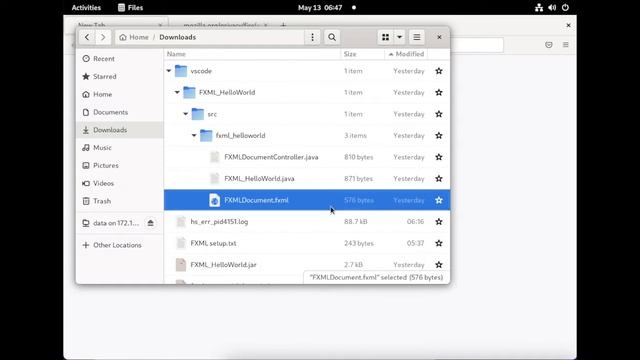
Task: Star hs_err_pid4151.log
Action: [x=439, y=222]
